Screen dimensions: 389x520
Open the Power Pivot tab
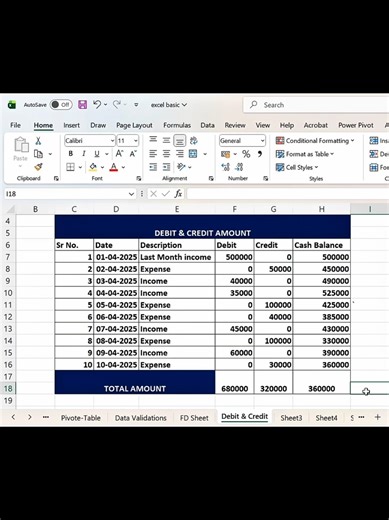[356, 125]
